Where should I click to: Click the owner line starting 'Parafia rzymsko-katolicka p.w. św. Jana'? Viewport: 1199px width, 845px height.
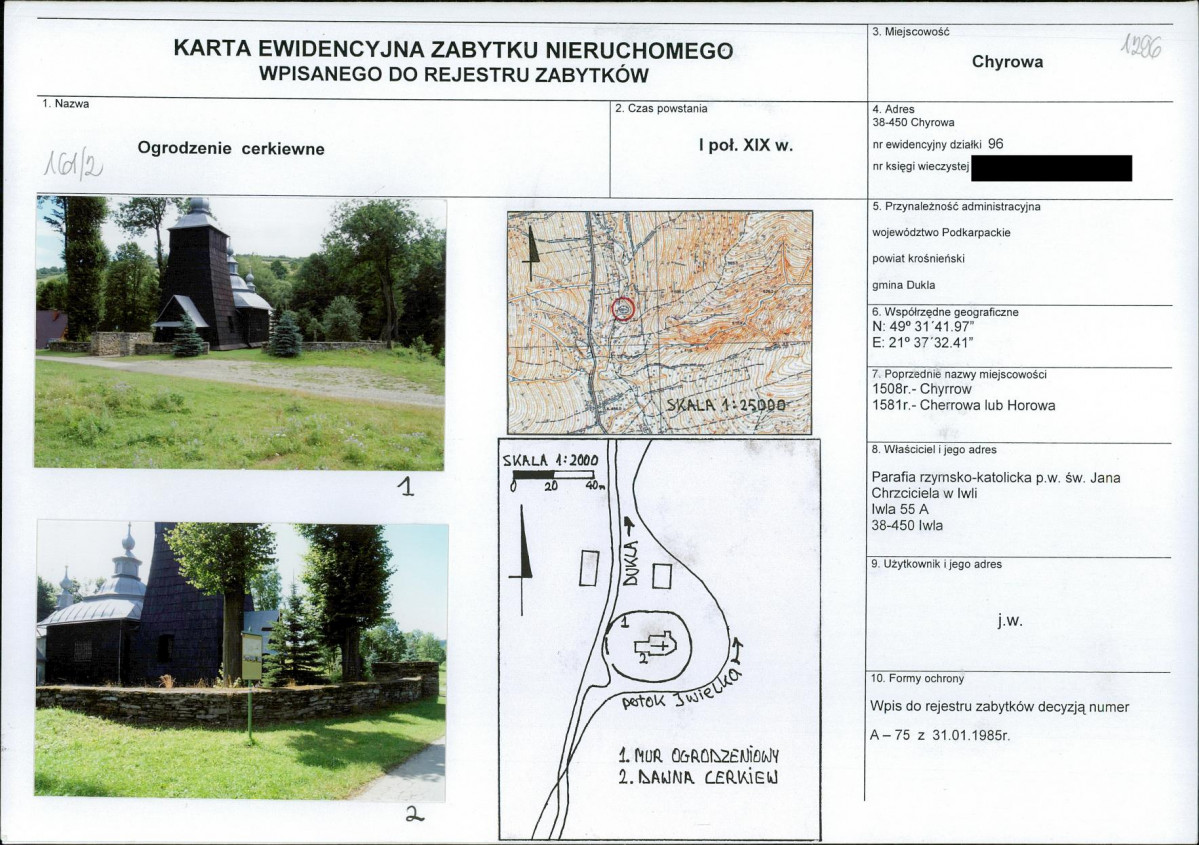(996, 478)
